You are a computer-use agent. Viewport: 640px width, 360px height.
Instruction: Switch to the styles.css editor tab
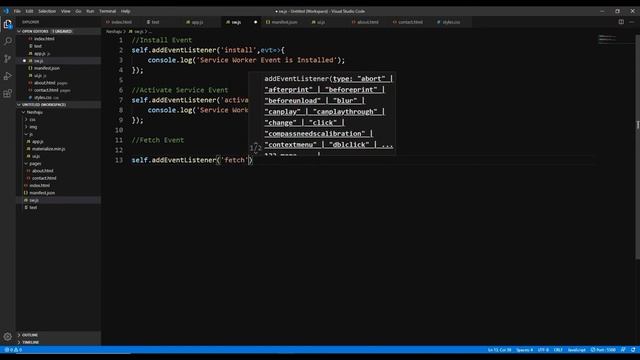tap(451, 22)
